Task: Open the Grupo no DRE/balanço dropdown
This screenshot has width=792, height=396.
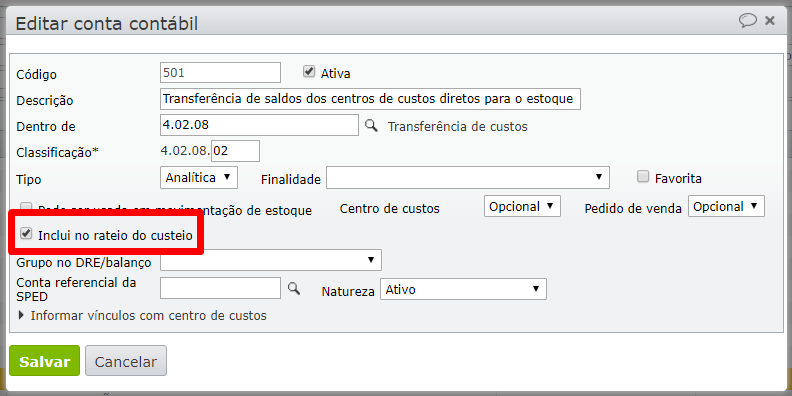Action: point(271,260)
